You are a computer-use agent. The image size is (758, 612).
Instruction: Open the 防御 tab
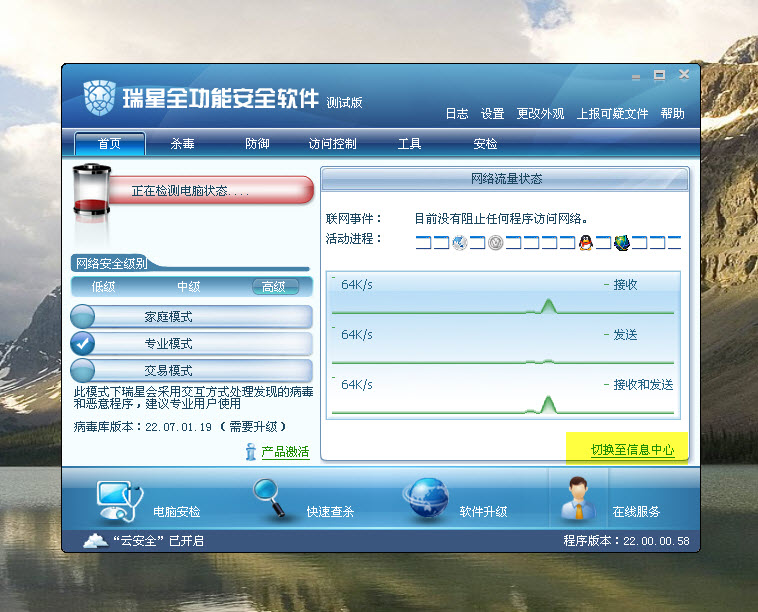(257, 144)
